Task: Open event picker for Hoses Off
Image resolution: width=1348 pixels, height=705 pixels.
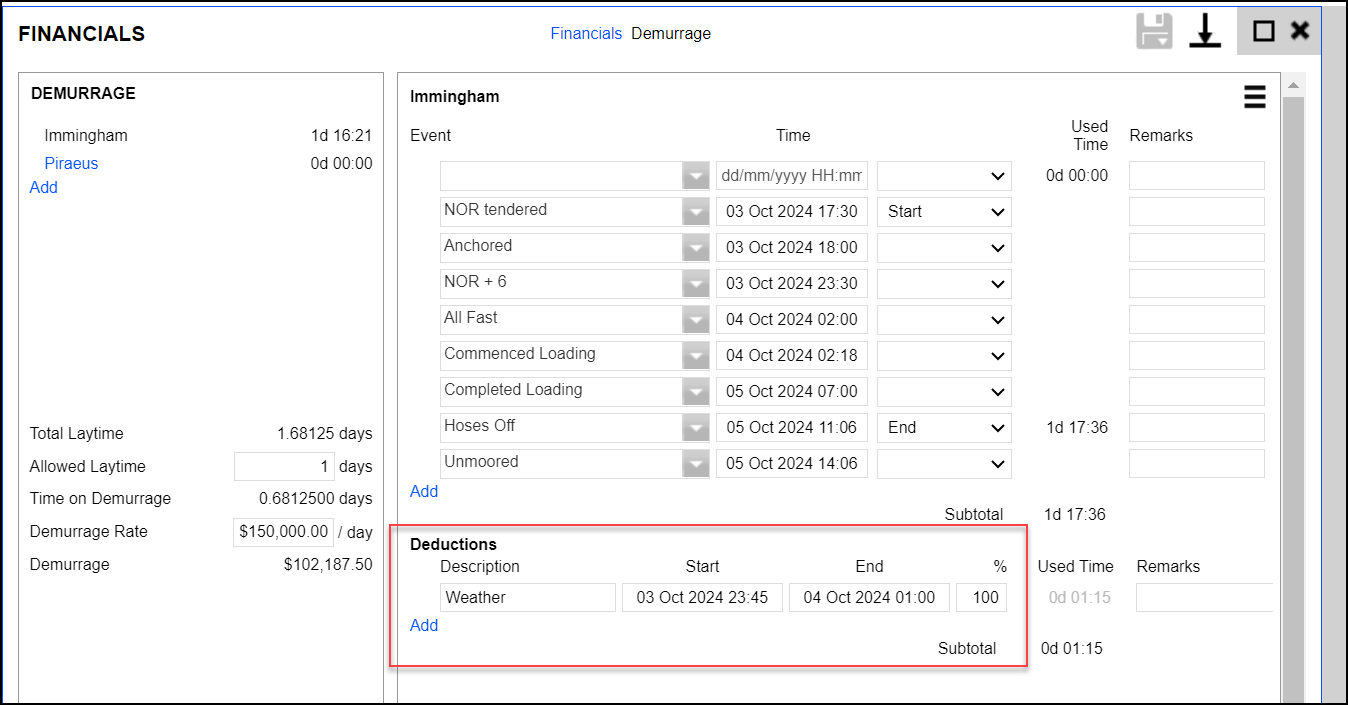Action: (x=695, y=428)
